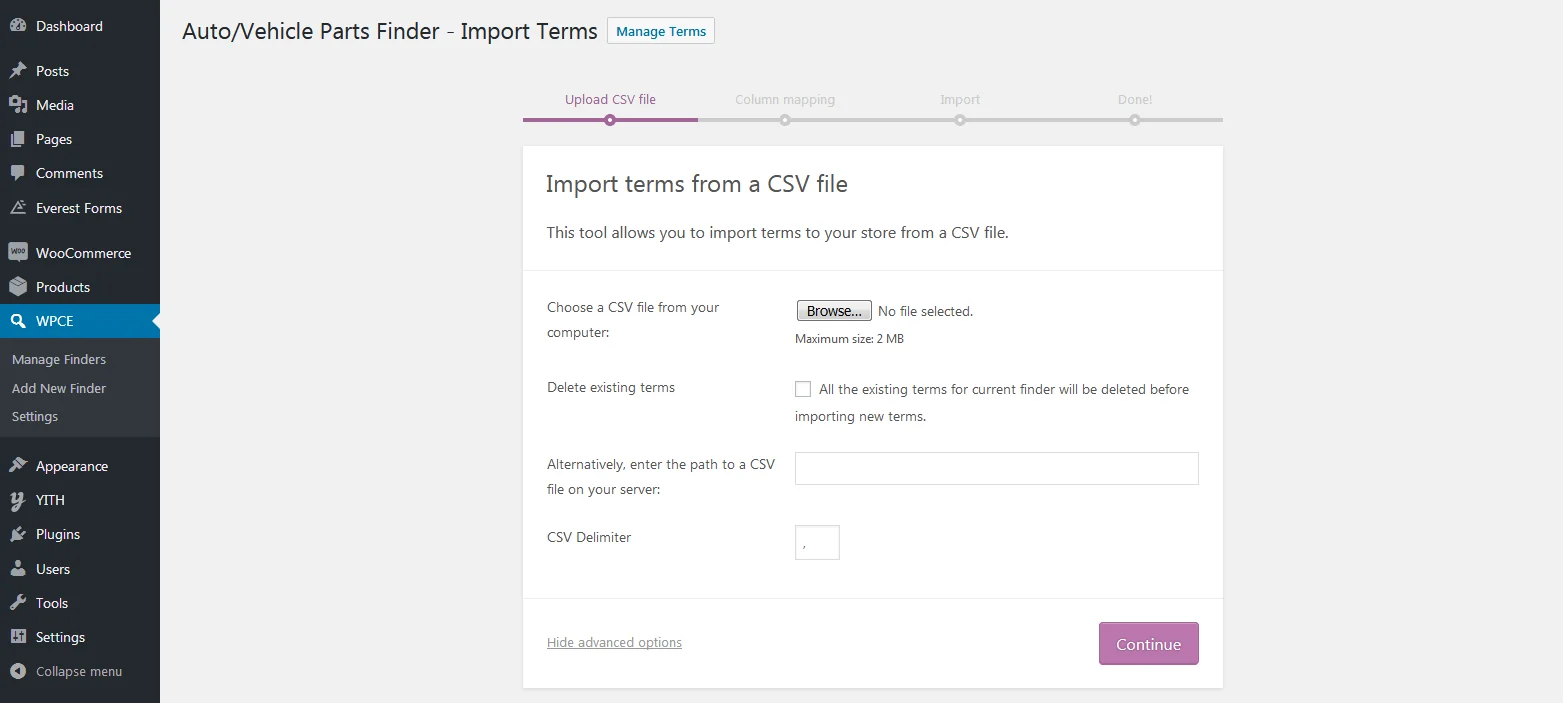Click the Continue button

click(x=1149, y=644)
